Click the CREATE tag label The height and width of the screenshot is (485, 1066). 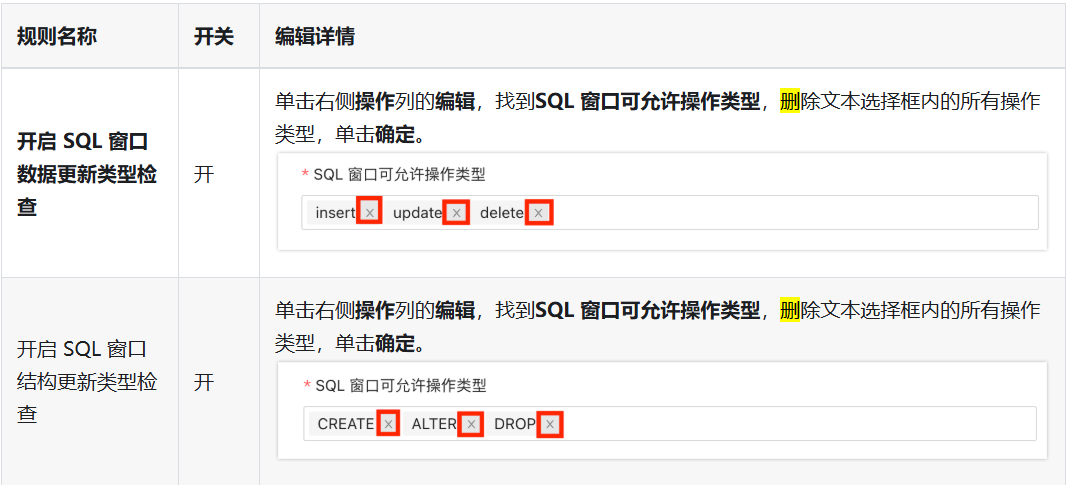(x=346, y=424)
